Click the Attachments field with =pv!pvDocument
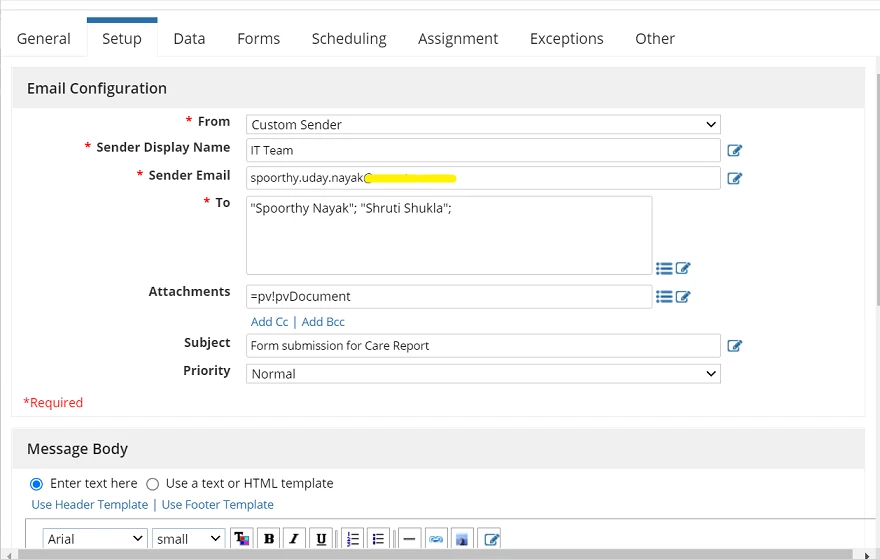 [x=449, y=296]
